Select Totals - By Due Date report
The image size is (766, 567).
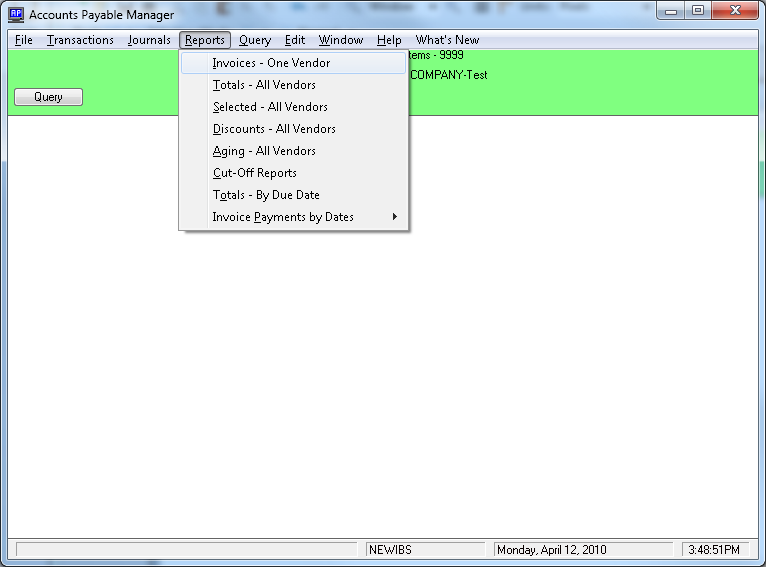pos(266,195)
